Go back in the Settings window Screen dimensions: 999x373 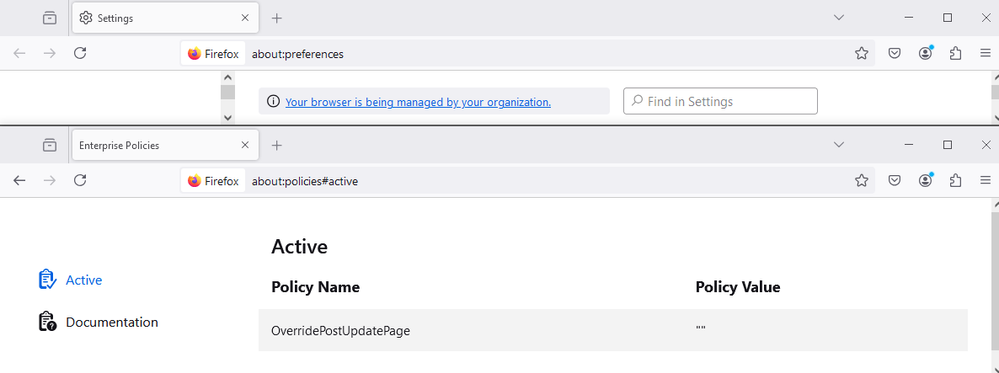19,54
